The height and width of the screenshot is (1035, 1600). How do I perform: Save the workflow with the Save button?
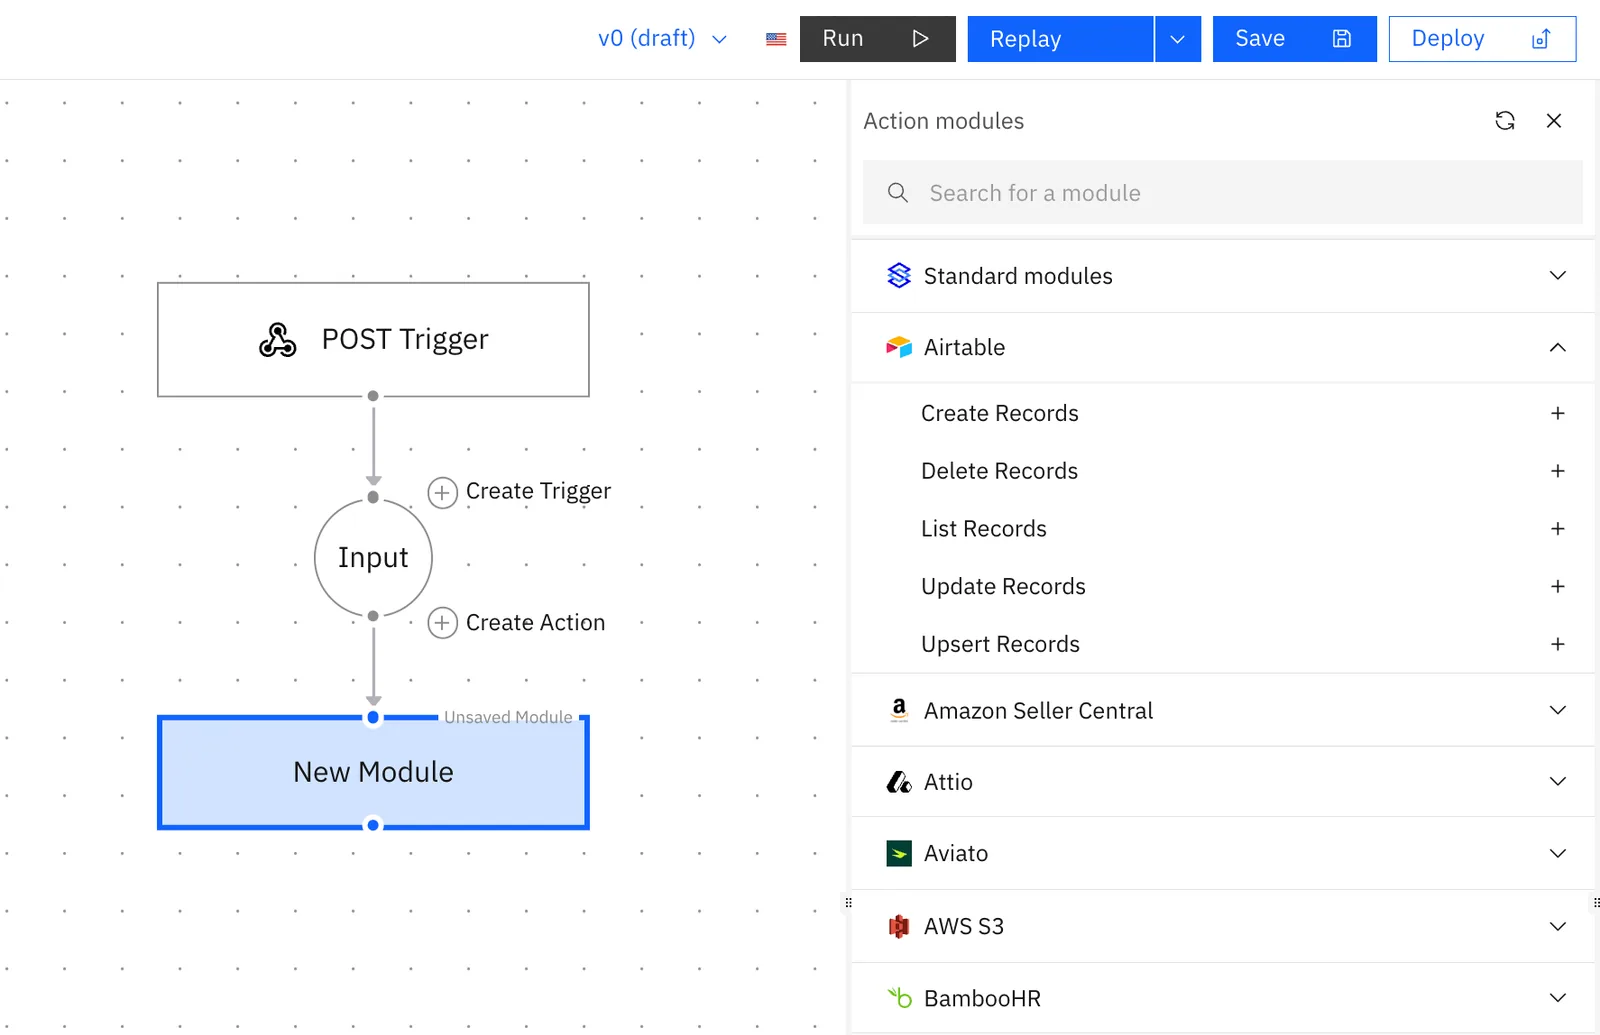coord(1294,39)
